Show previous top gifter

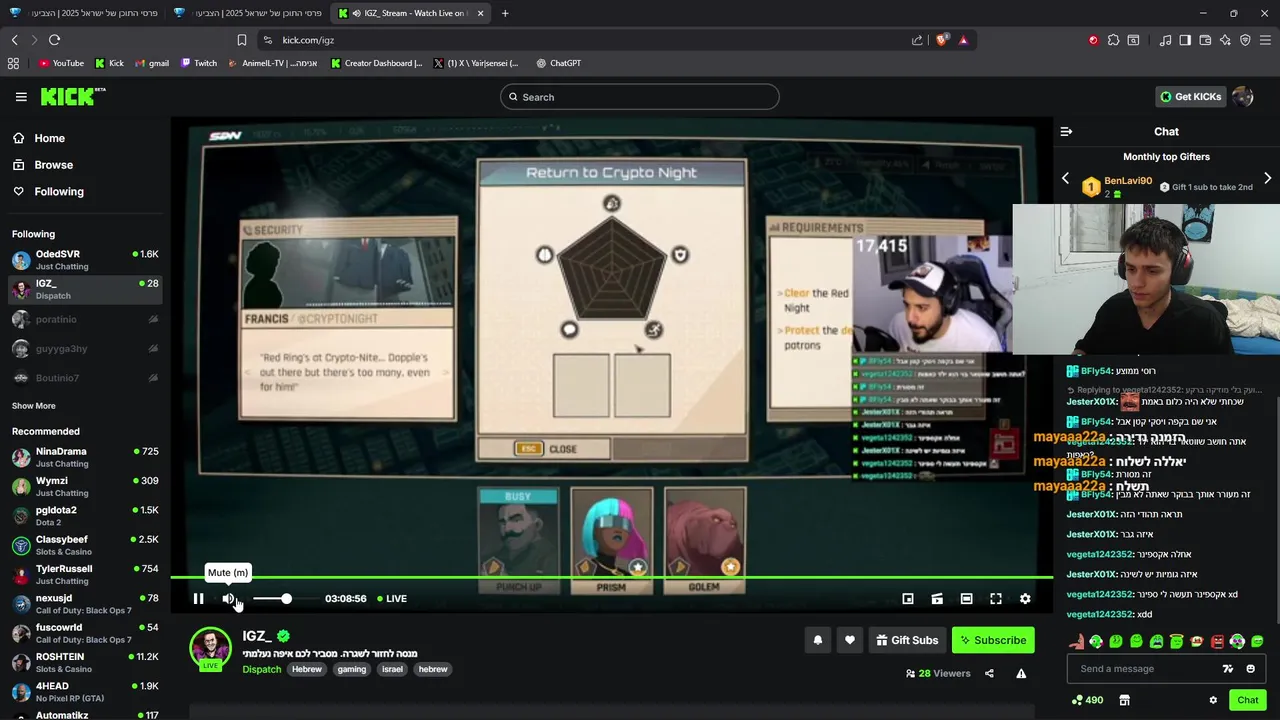pos(1065,178)
